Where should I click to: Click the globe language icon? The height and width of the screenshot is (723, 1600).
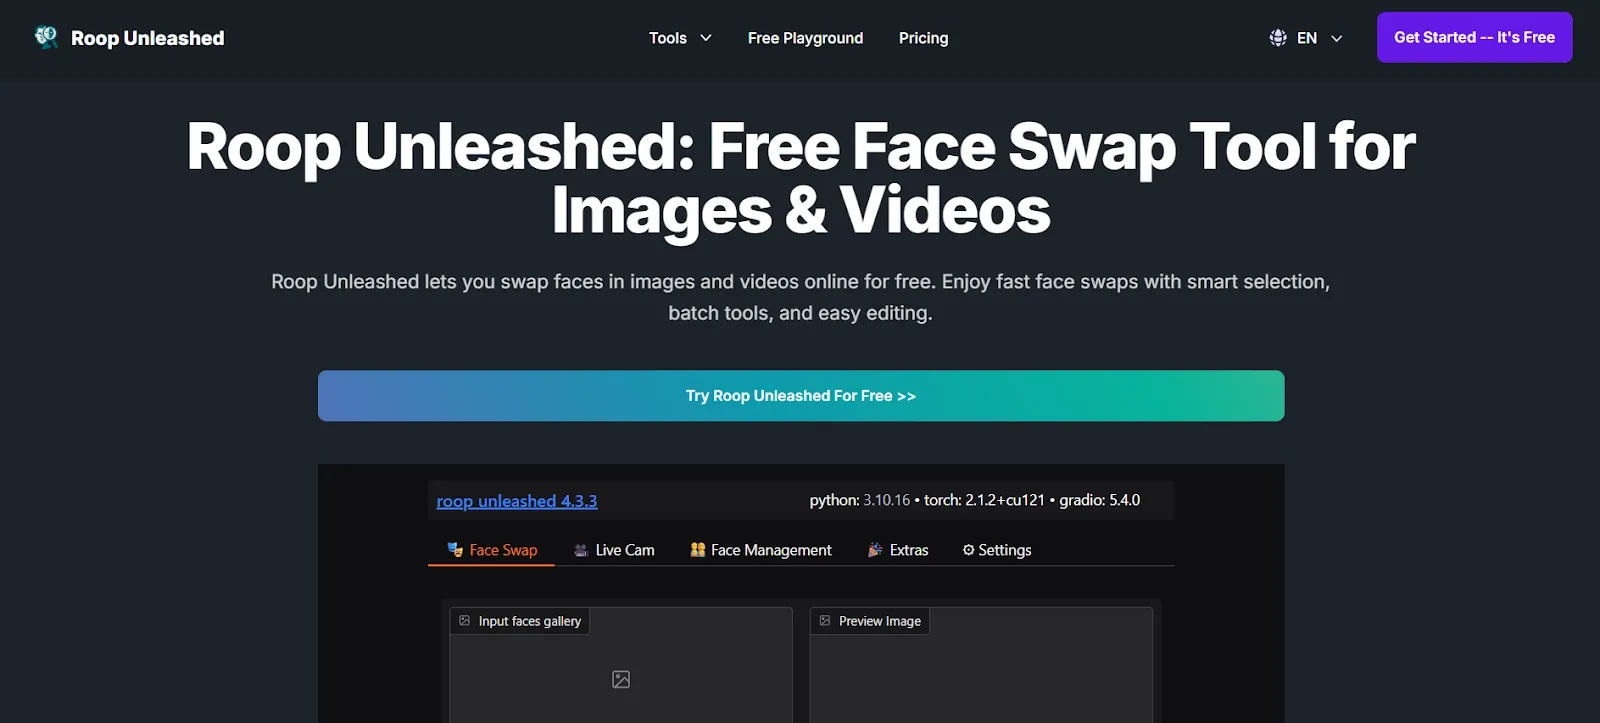[1278, 38]
